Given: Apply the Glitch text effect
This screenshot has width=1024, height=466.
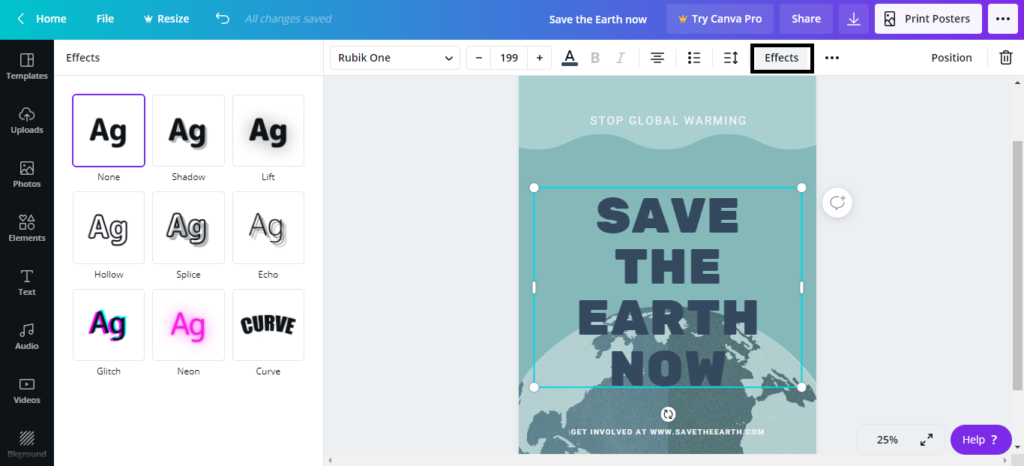Looking at the screenshot, I should [108, 325].
